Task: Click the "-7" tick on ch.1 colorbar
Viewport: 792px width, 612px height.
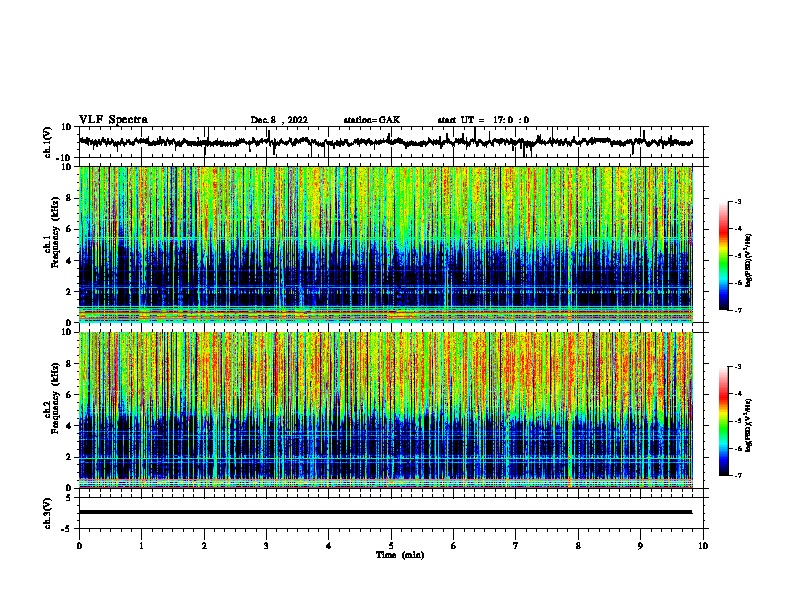Action: (x=738, y=310)
